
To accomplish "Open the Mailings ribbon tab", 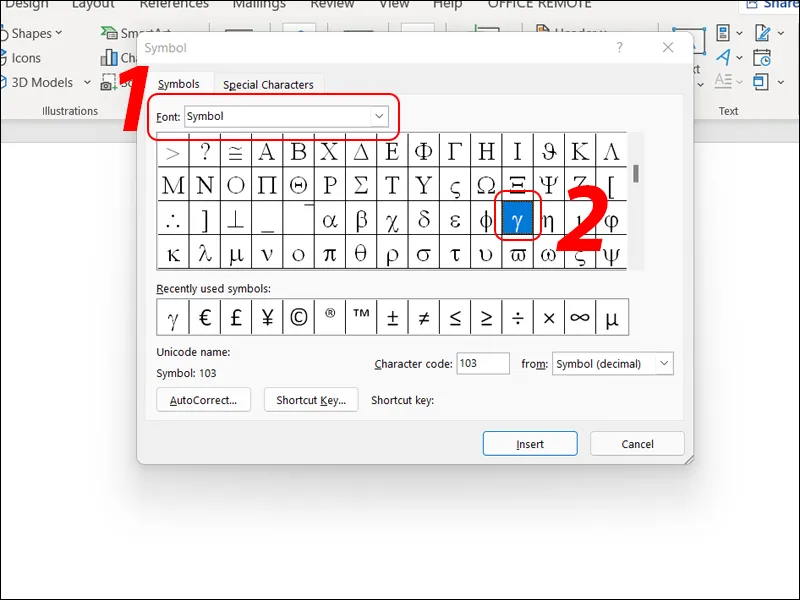I will click(259, 4).
